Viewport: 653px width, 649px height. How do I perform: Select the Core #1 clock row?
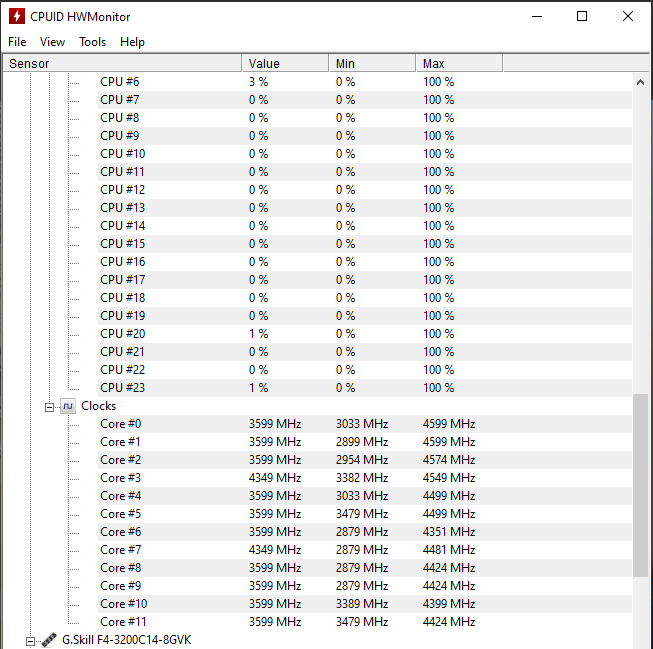[x=365, y=442]
